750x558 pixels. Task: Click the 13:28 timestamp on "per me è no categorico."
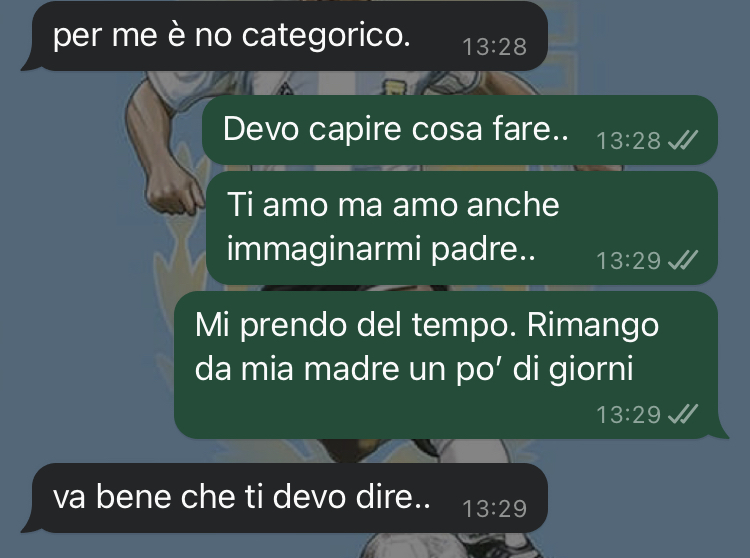point(495,47)
